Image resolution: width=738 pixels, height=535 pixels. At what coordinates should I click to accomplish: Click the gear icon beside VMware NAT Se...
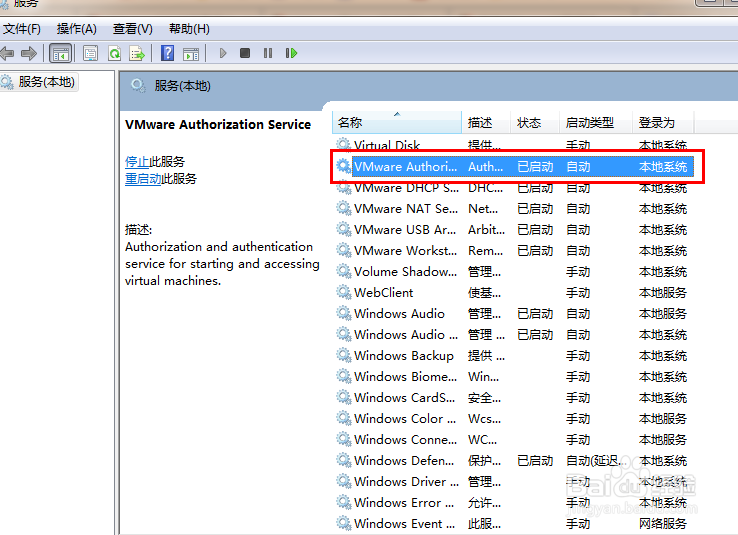[x=344, y=209]
